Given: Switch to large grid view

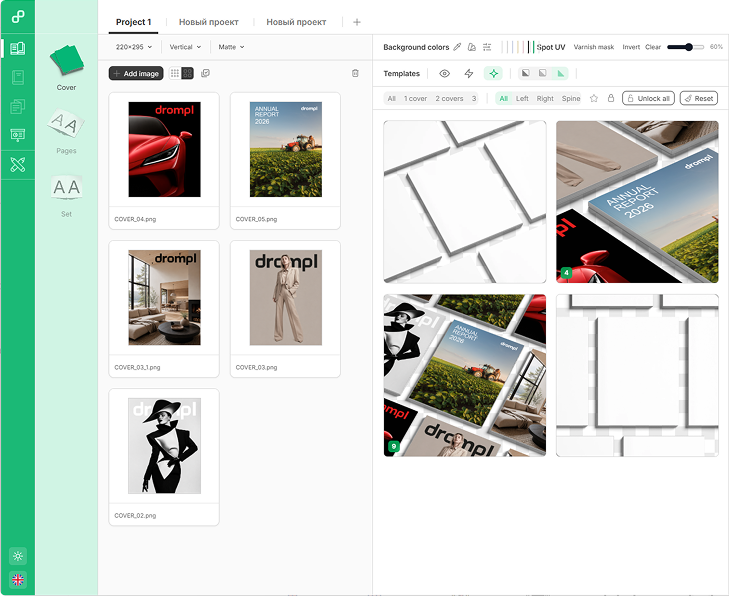Looking at the screenshot, I should pyautogui.click(x=187, y=73).
